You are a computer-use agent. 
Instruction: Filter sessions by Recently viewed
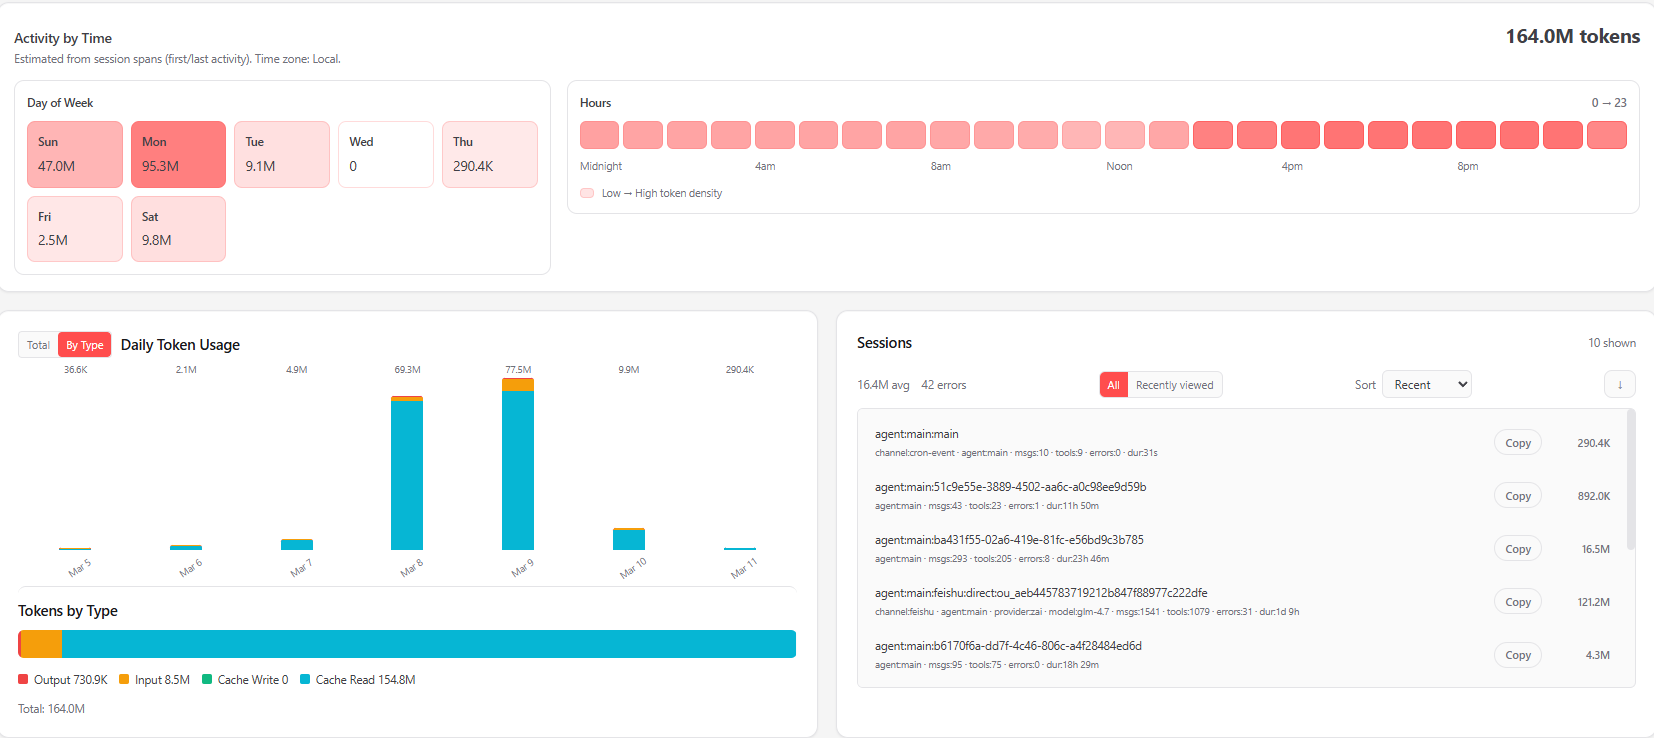coord(1174,385)
